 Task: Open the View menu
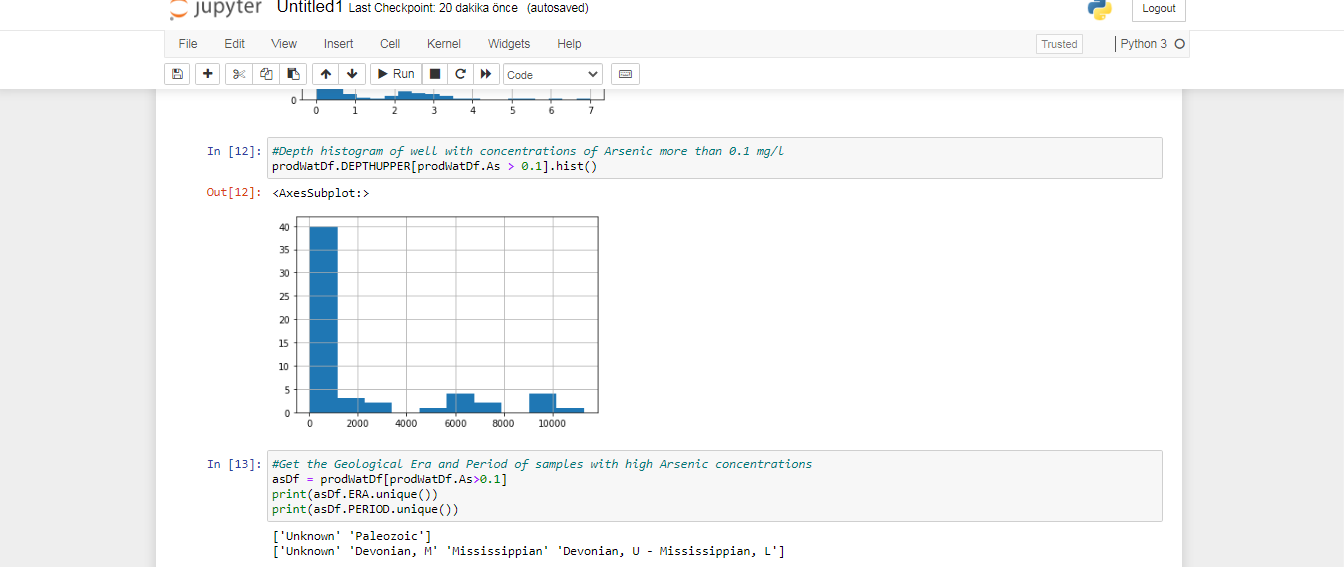(x=284, y=44)
